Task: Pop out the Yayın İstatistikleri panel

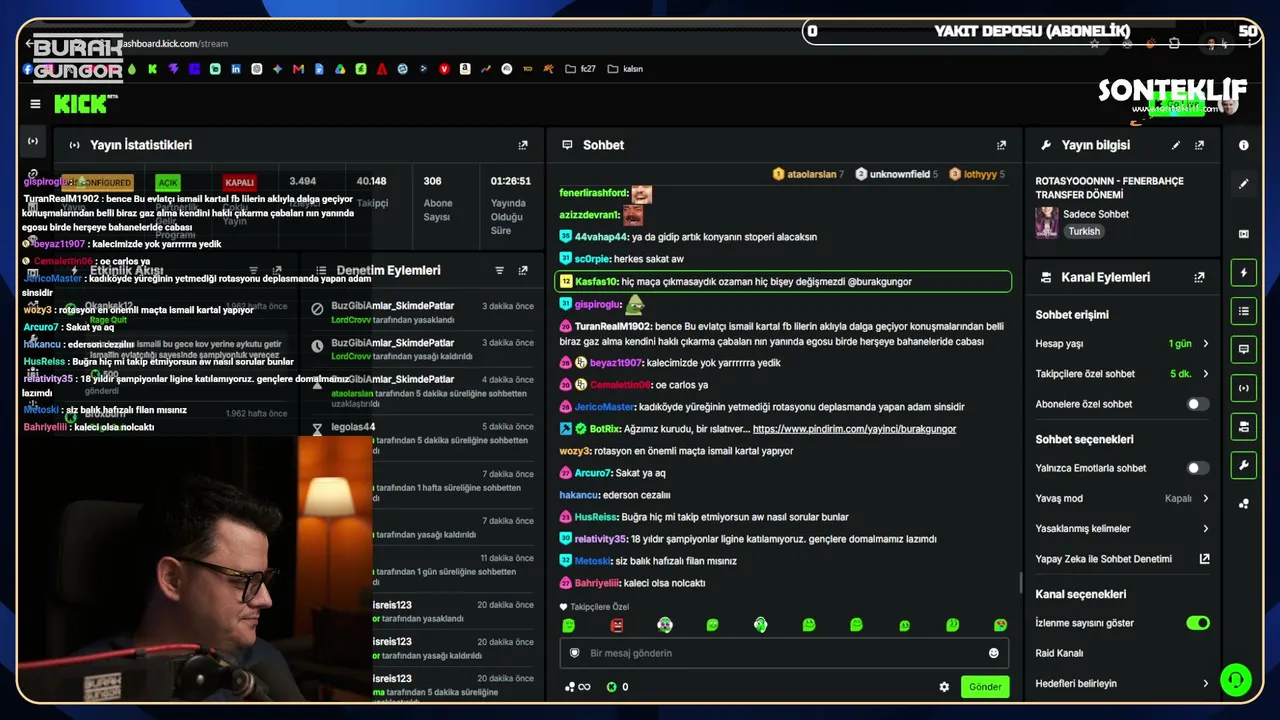Action: [x=522, y=145]
